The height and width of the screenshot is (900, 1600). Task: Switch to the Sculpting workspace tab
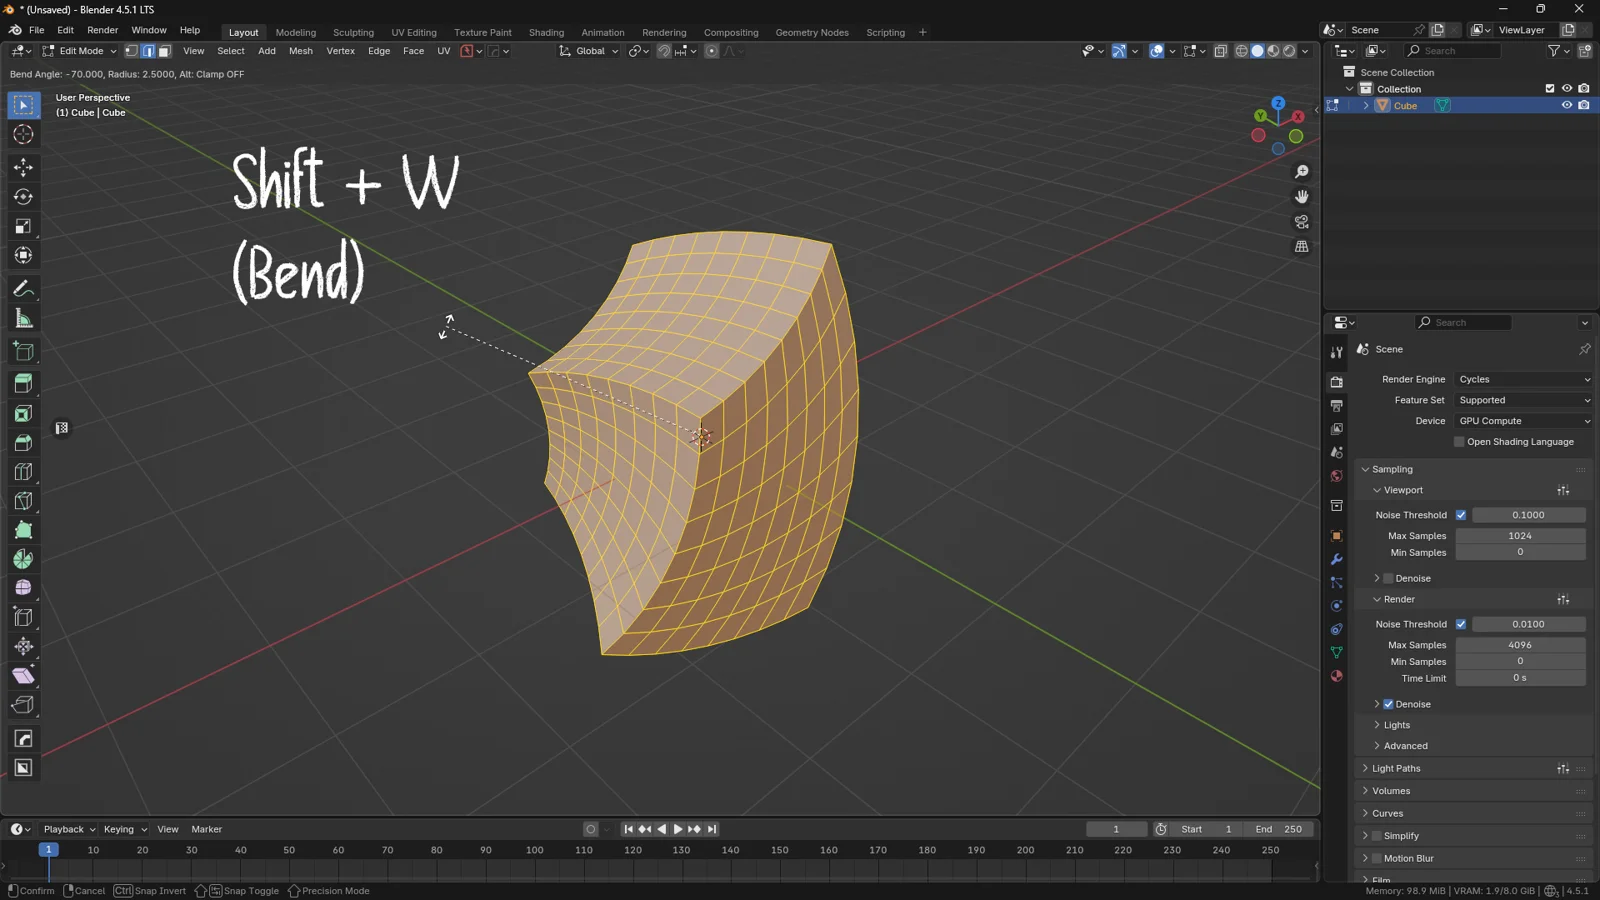(353, 32)
